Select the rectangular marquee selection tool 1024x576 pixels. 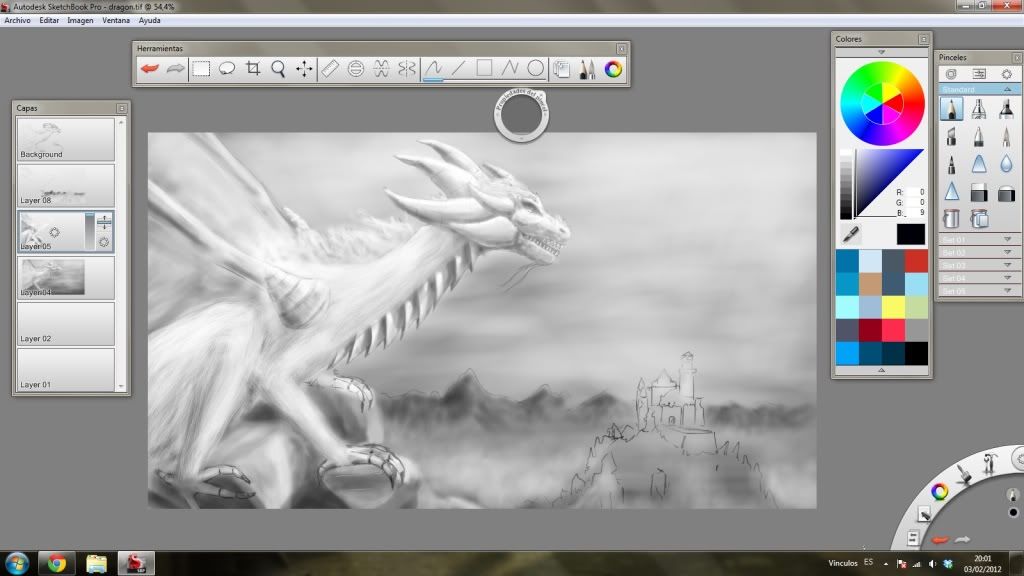pyautogui.click(x=201, y=69)
